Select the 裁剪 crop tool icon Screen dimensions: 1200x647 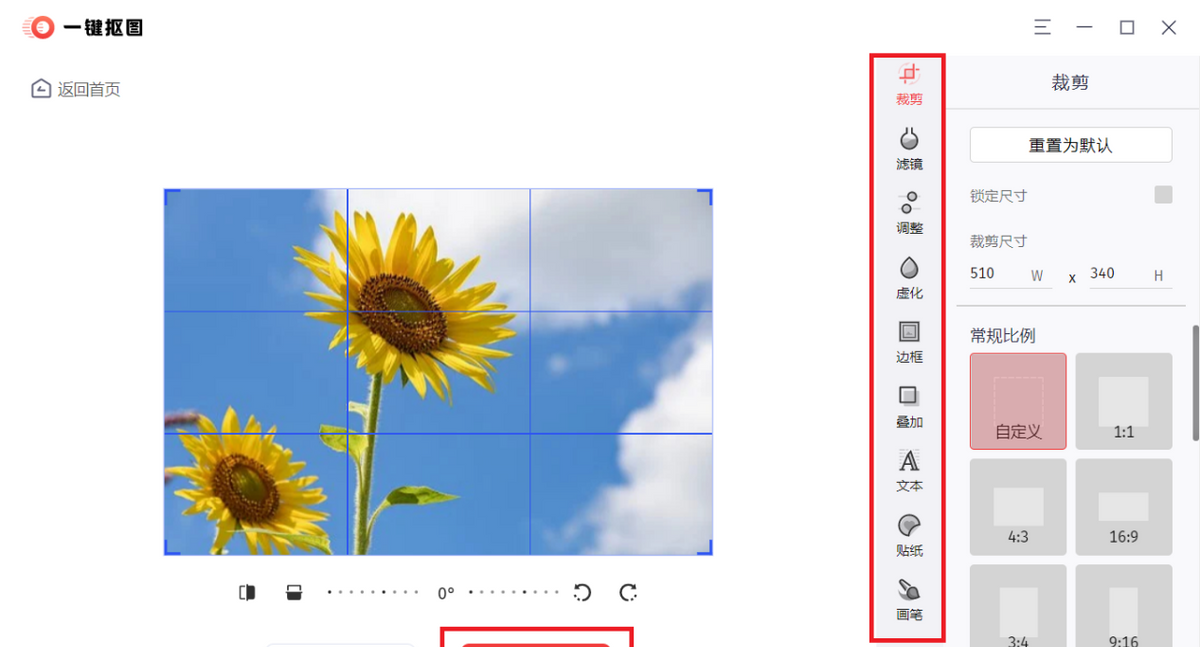click(x=908, y=83)
